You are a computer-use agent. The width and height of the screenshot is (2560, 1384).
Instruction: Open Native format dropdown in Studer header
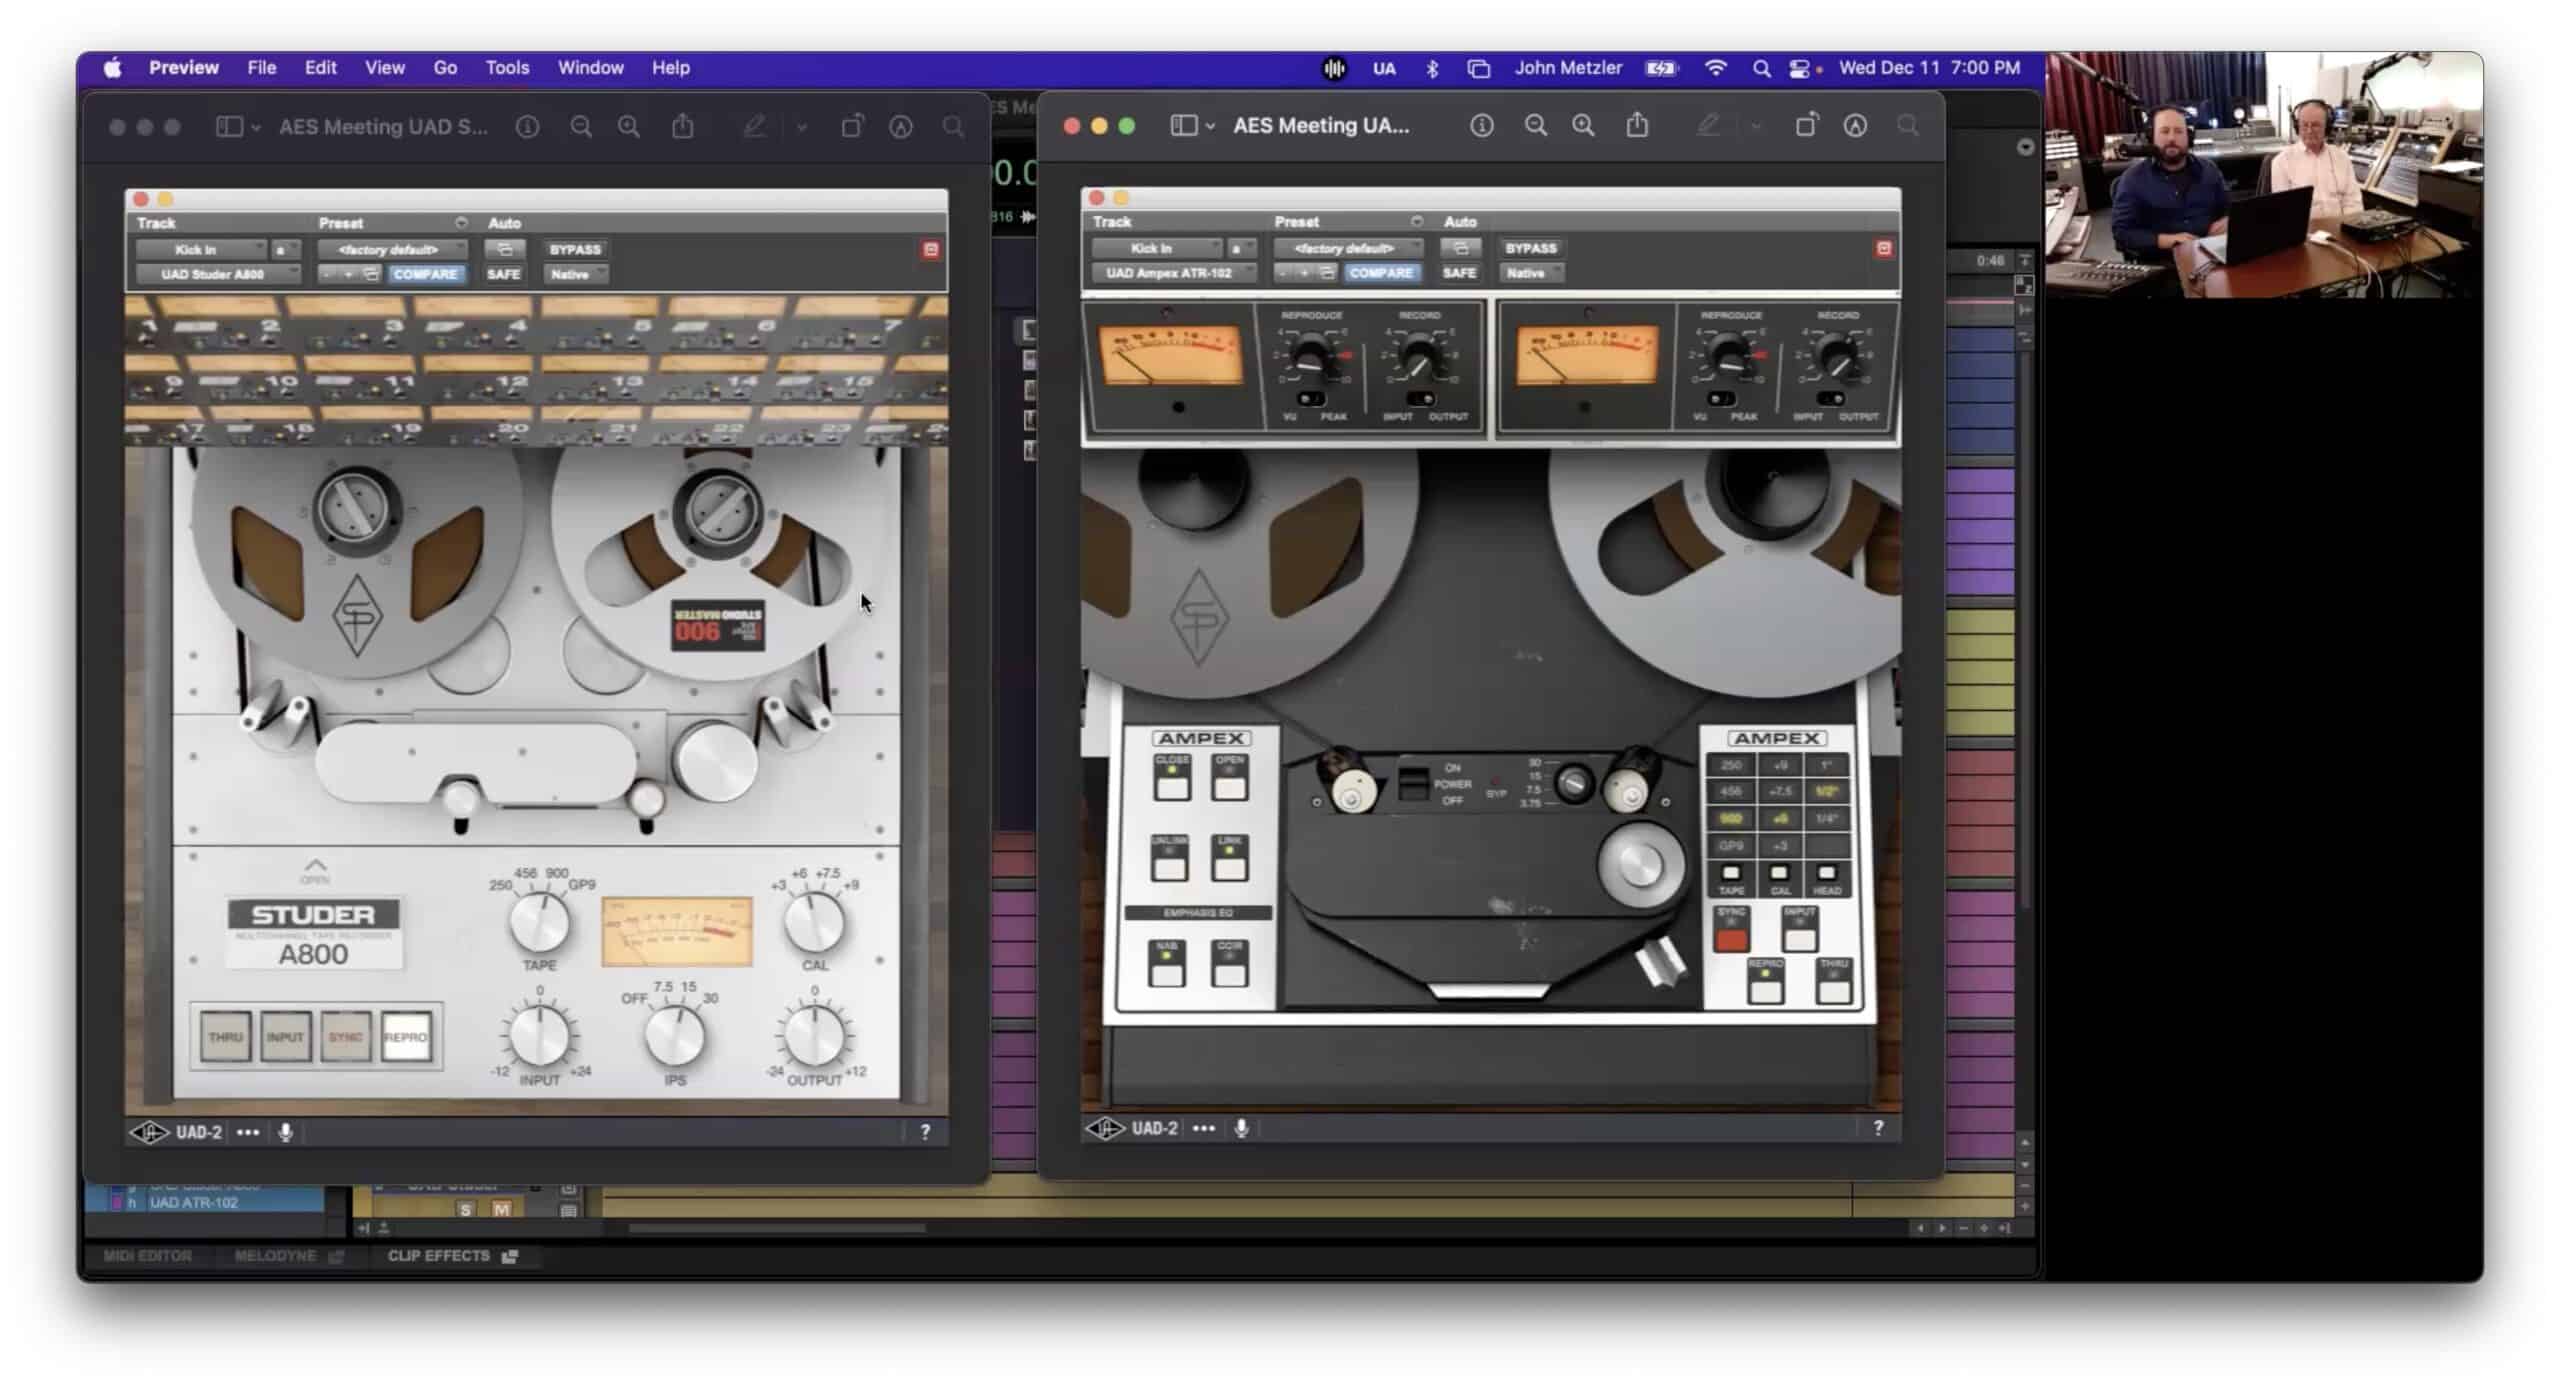pyautogui.click(x=576, y=274)
